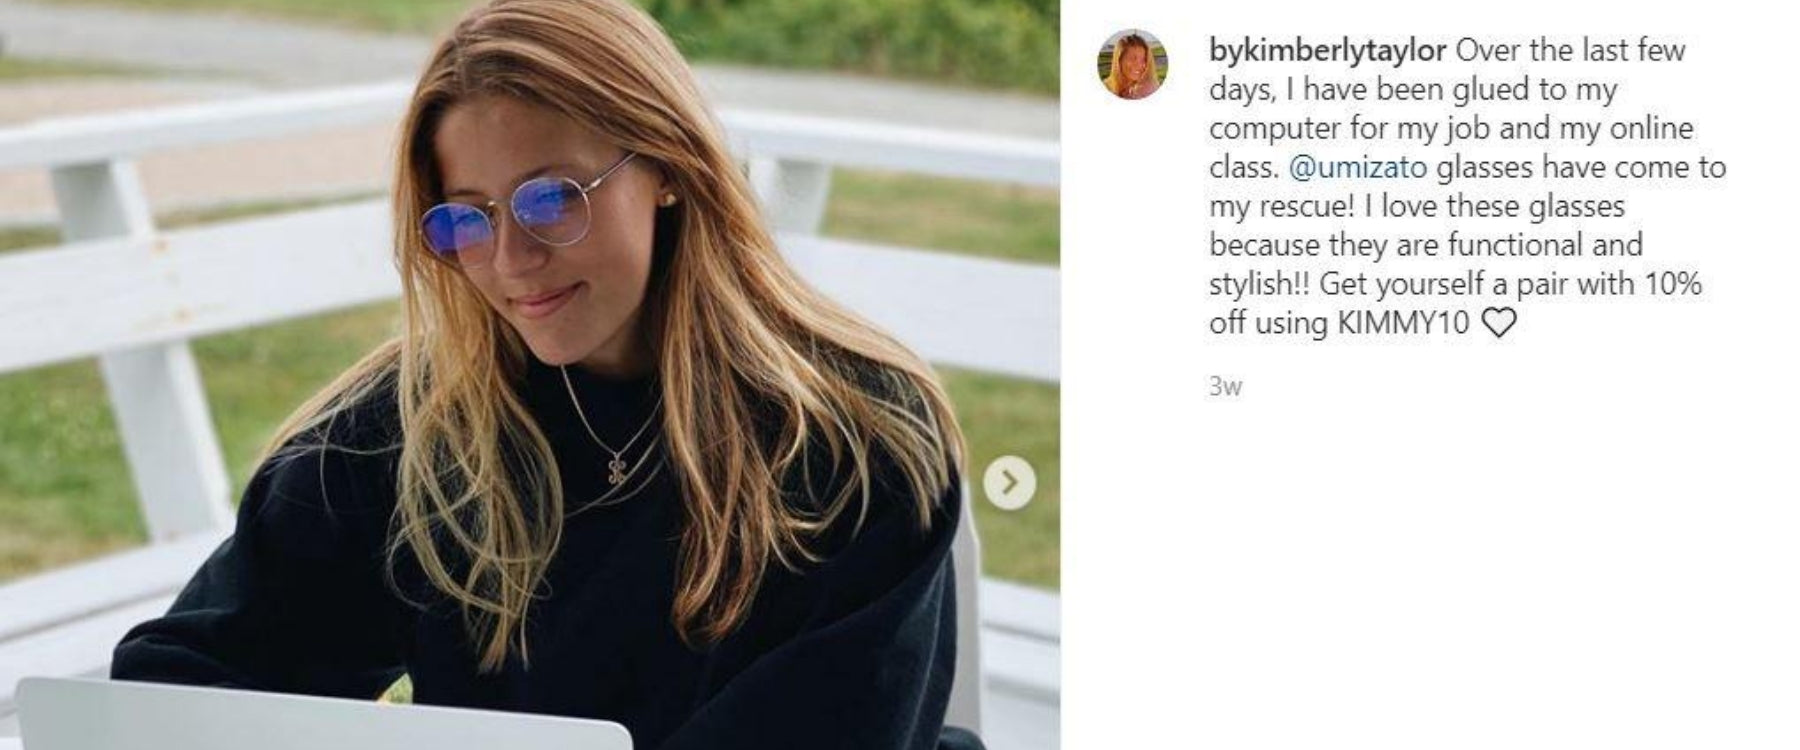Viewport: 1800px width, 750px height.
Task: Click the silver laptop lid in the photo
Action: pos(320,714)
